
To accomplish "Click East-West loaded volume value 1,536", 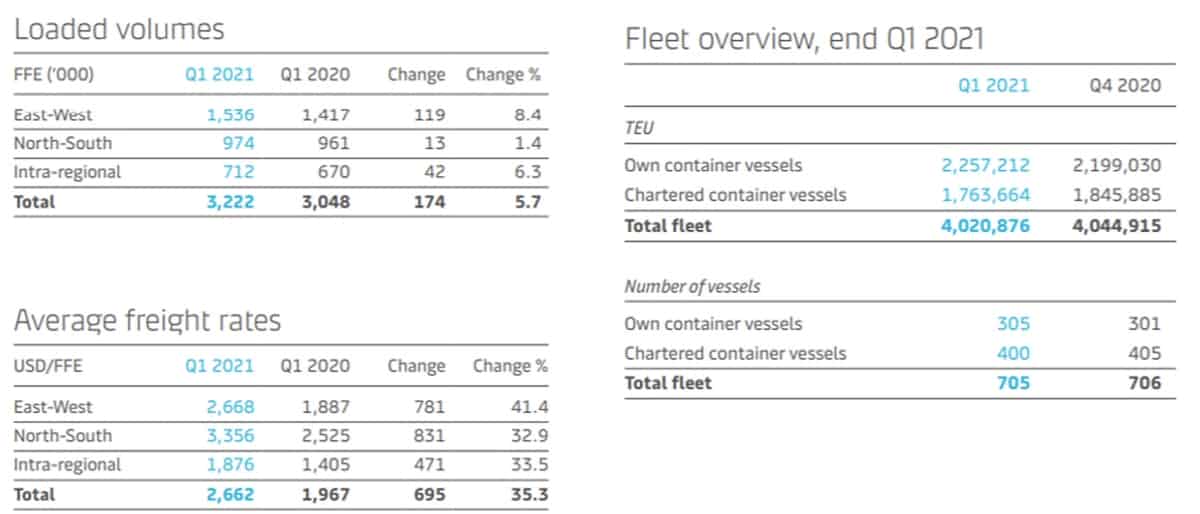I will click(231, 115).
